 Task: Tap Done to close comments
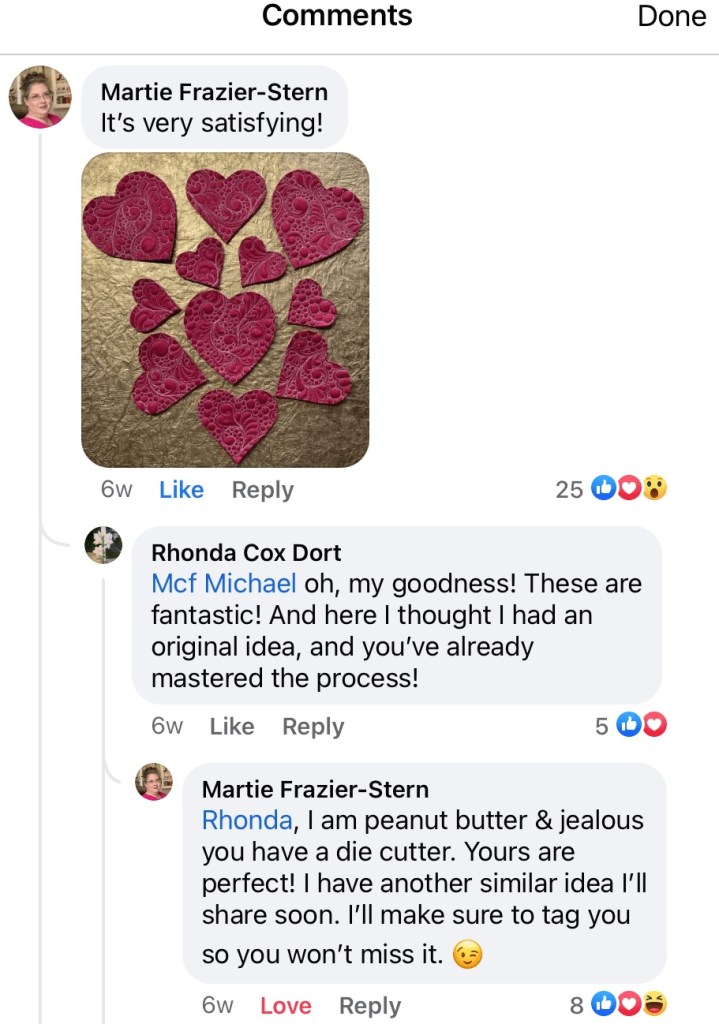(671, 17)
